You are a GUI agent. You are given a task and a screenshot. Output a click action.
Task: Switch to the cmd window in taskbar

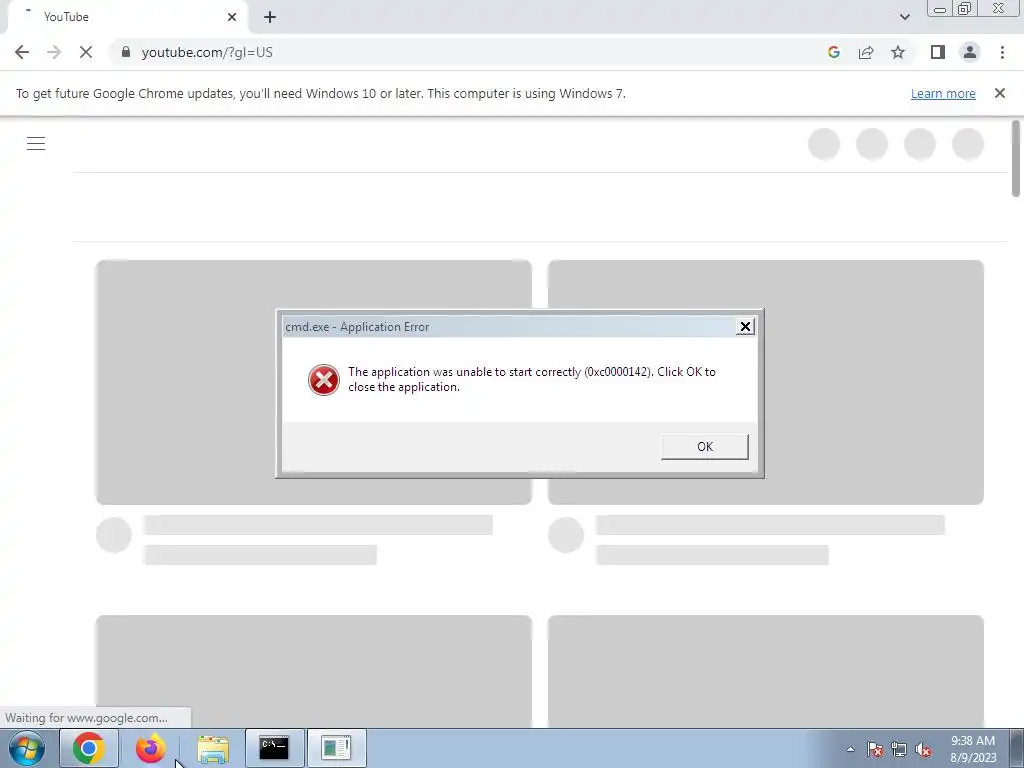274,748
